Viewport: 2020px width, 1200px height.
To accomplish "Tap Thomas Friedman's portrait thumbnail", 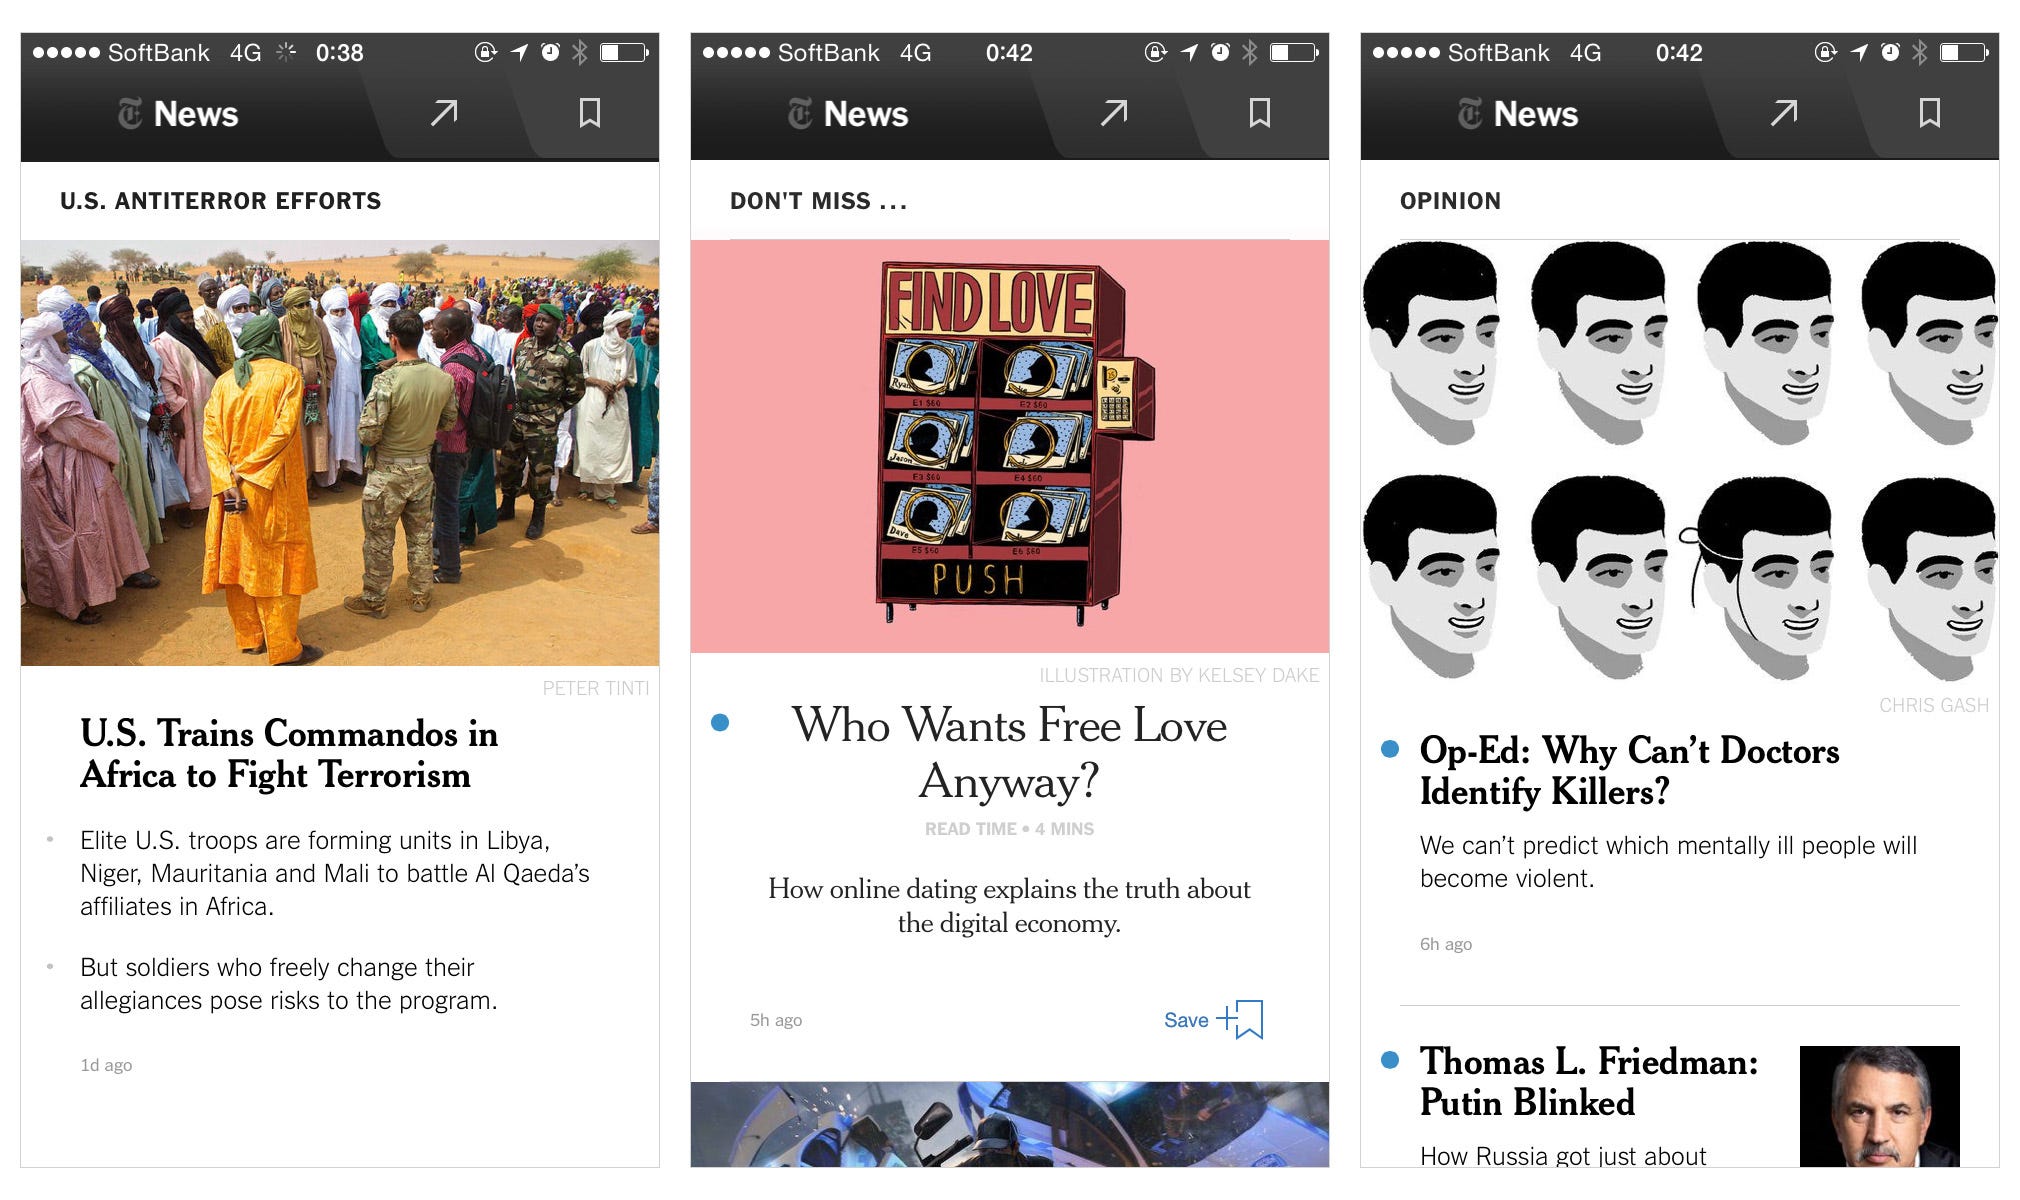I will coord(1879,1106).
